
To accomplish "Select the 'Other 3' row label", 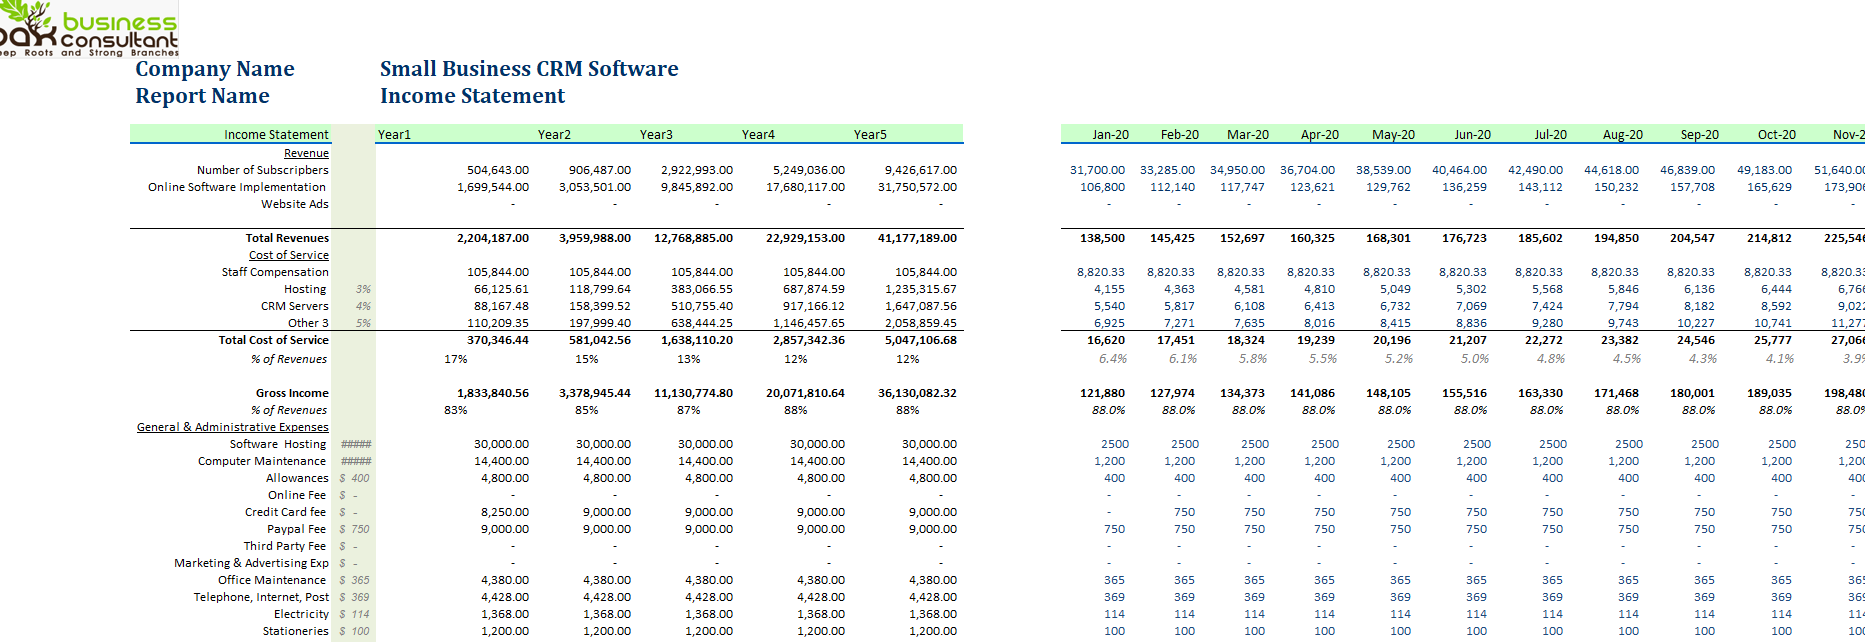I will [x=308, y=323].
